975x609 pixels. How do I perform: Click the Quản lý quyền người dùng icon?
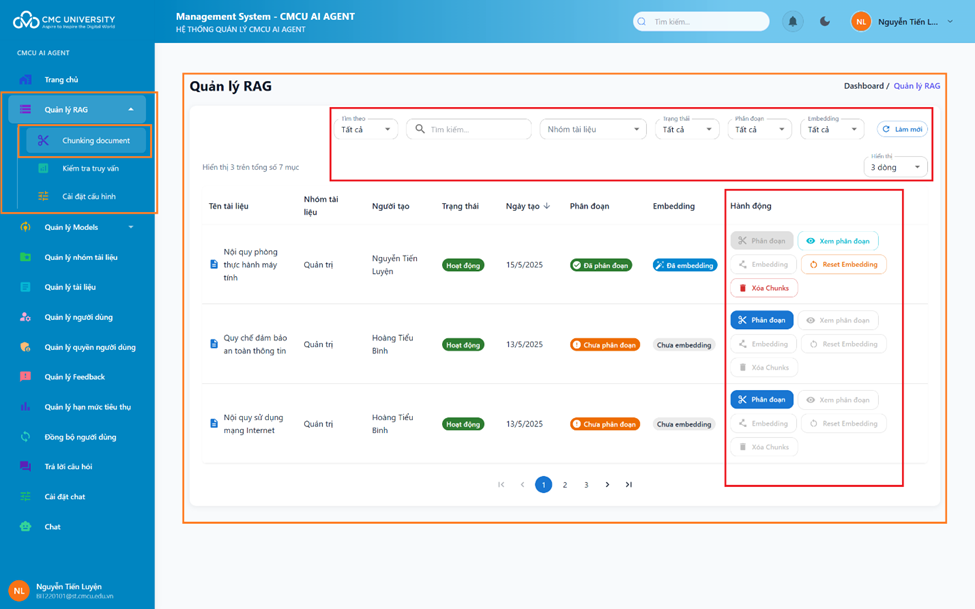point(26,347)
